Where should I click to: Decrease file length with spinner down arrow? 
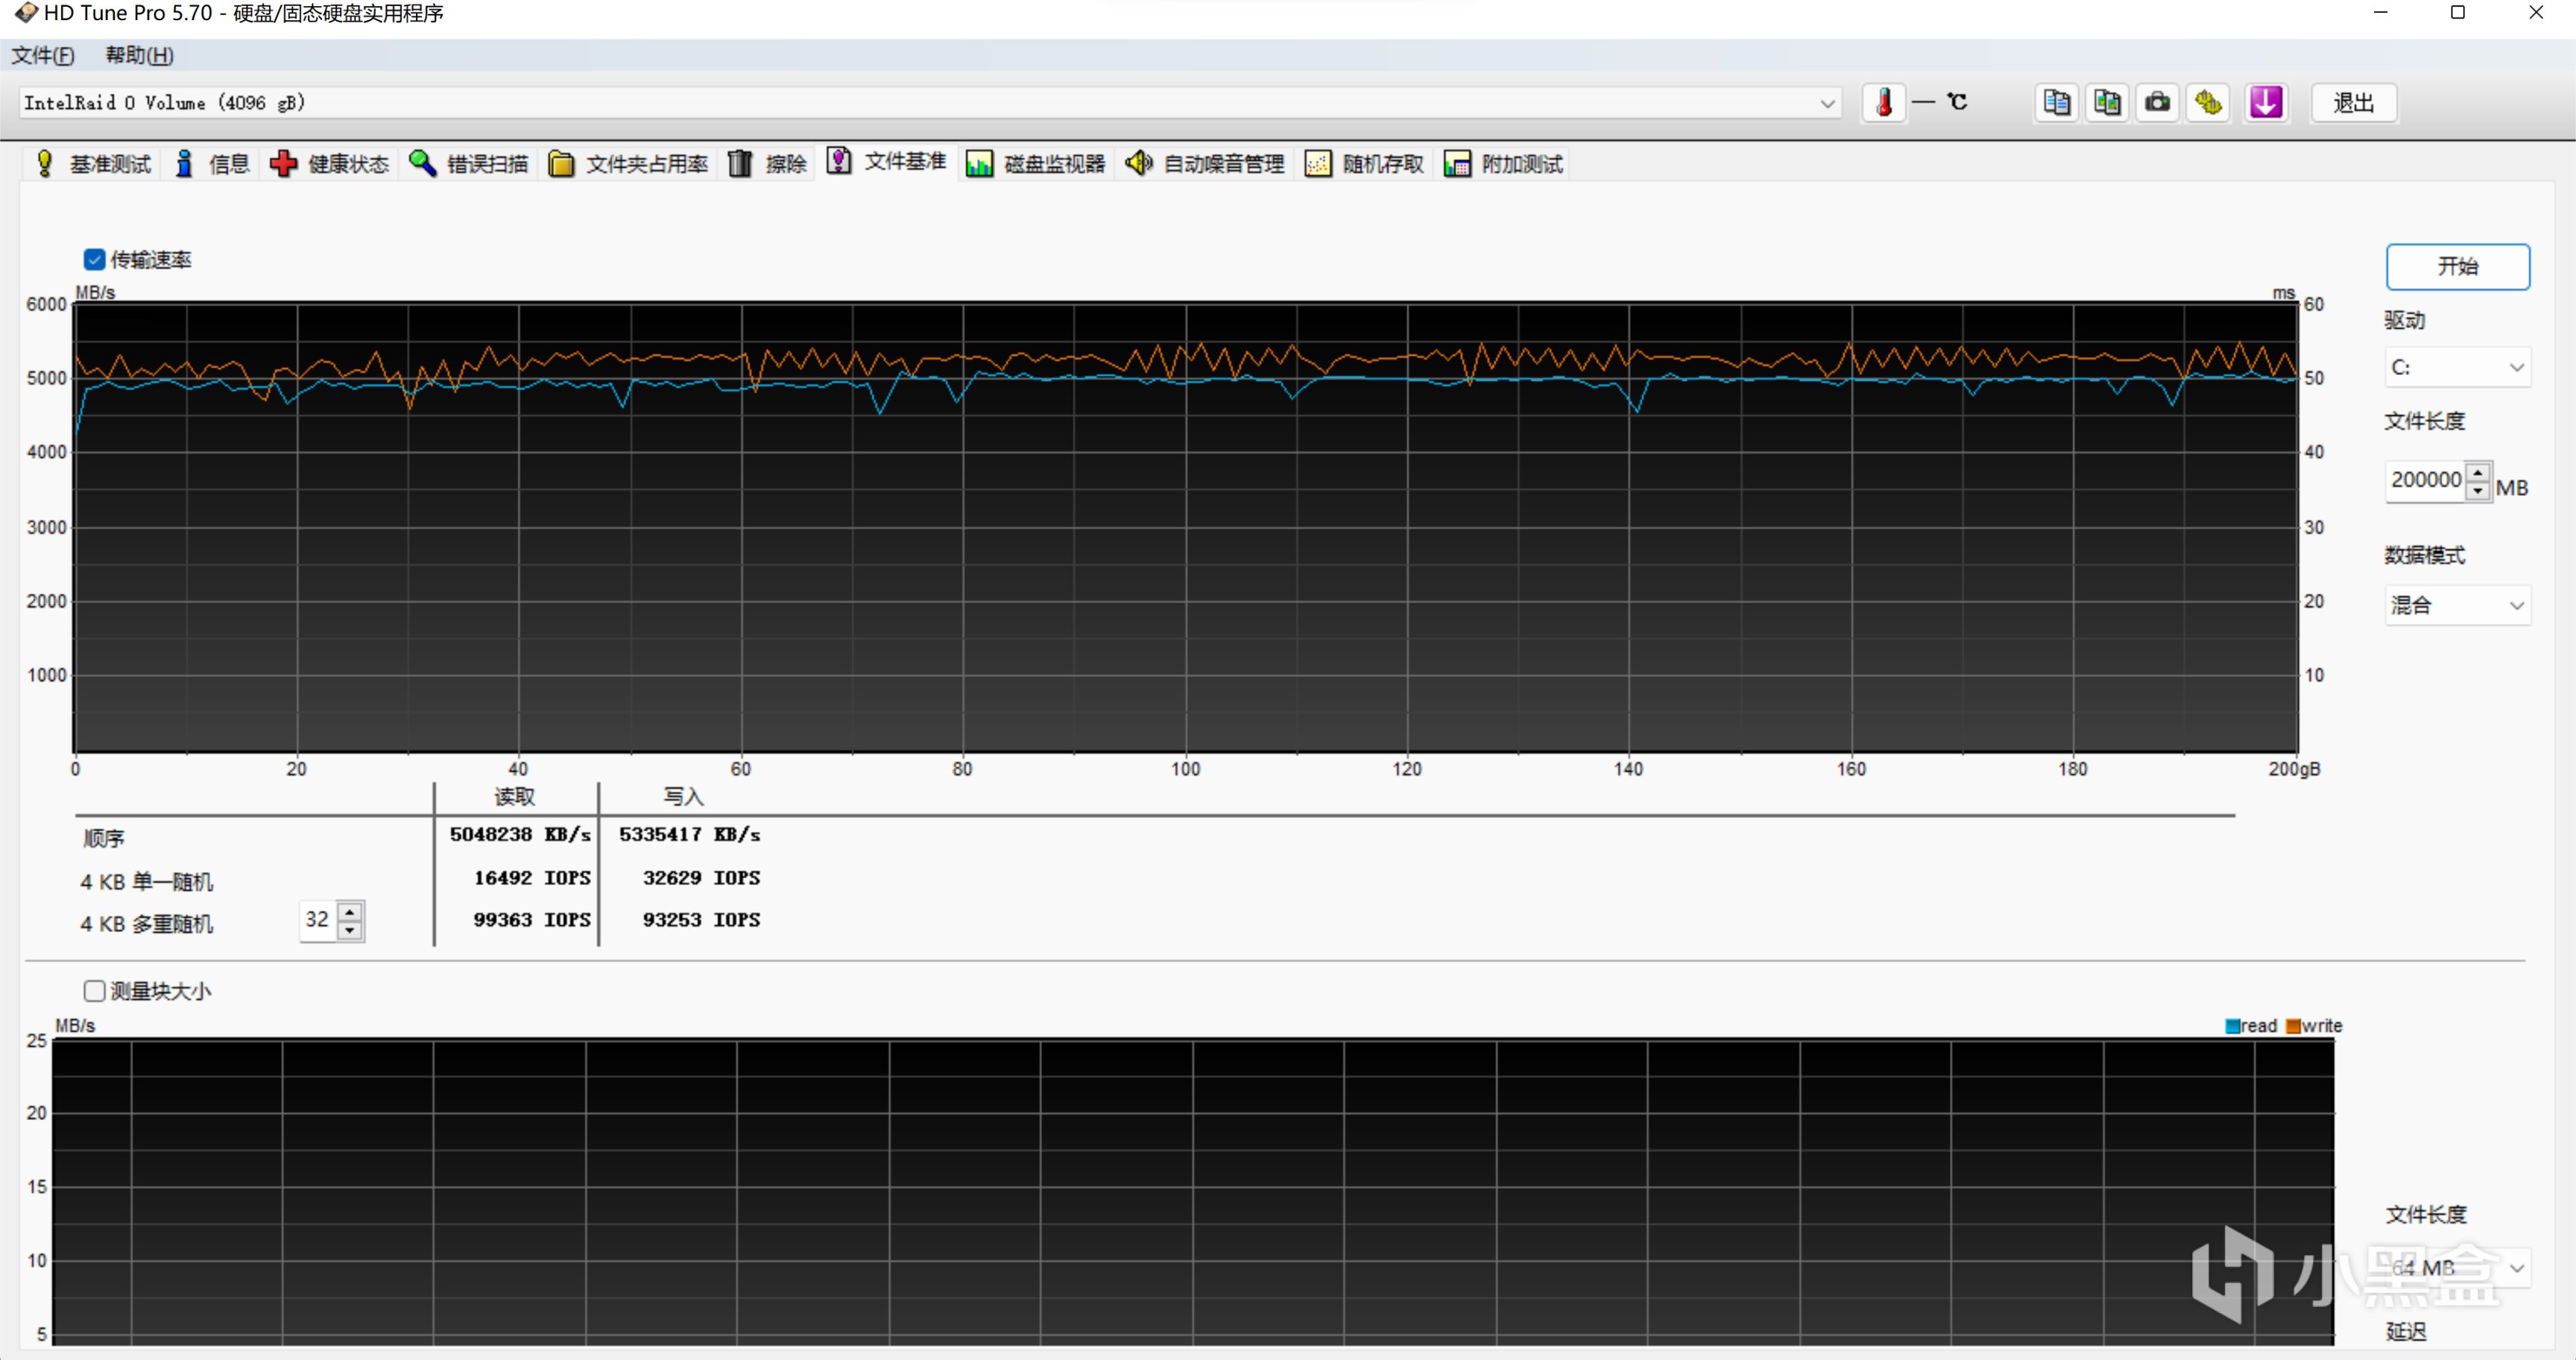point(2477,491)
